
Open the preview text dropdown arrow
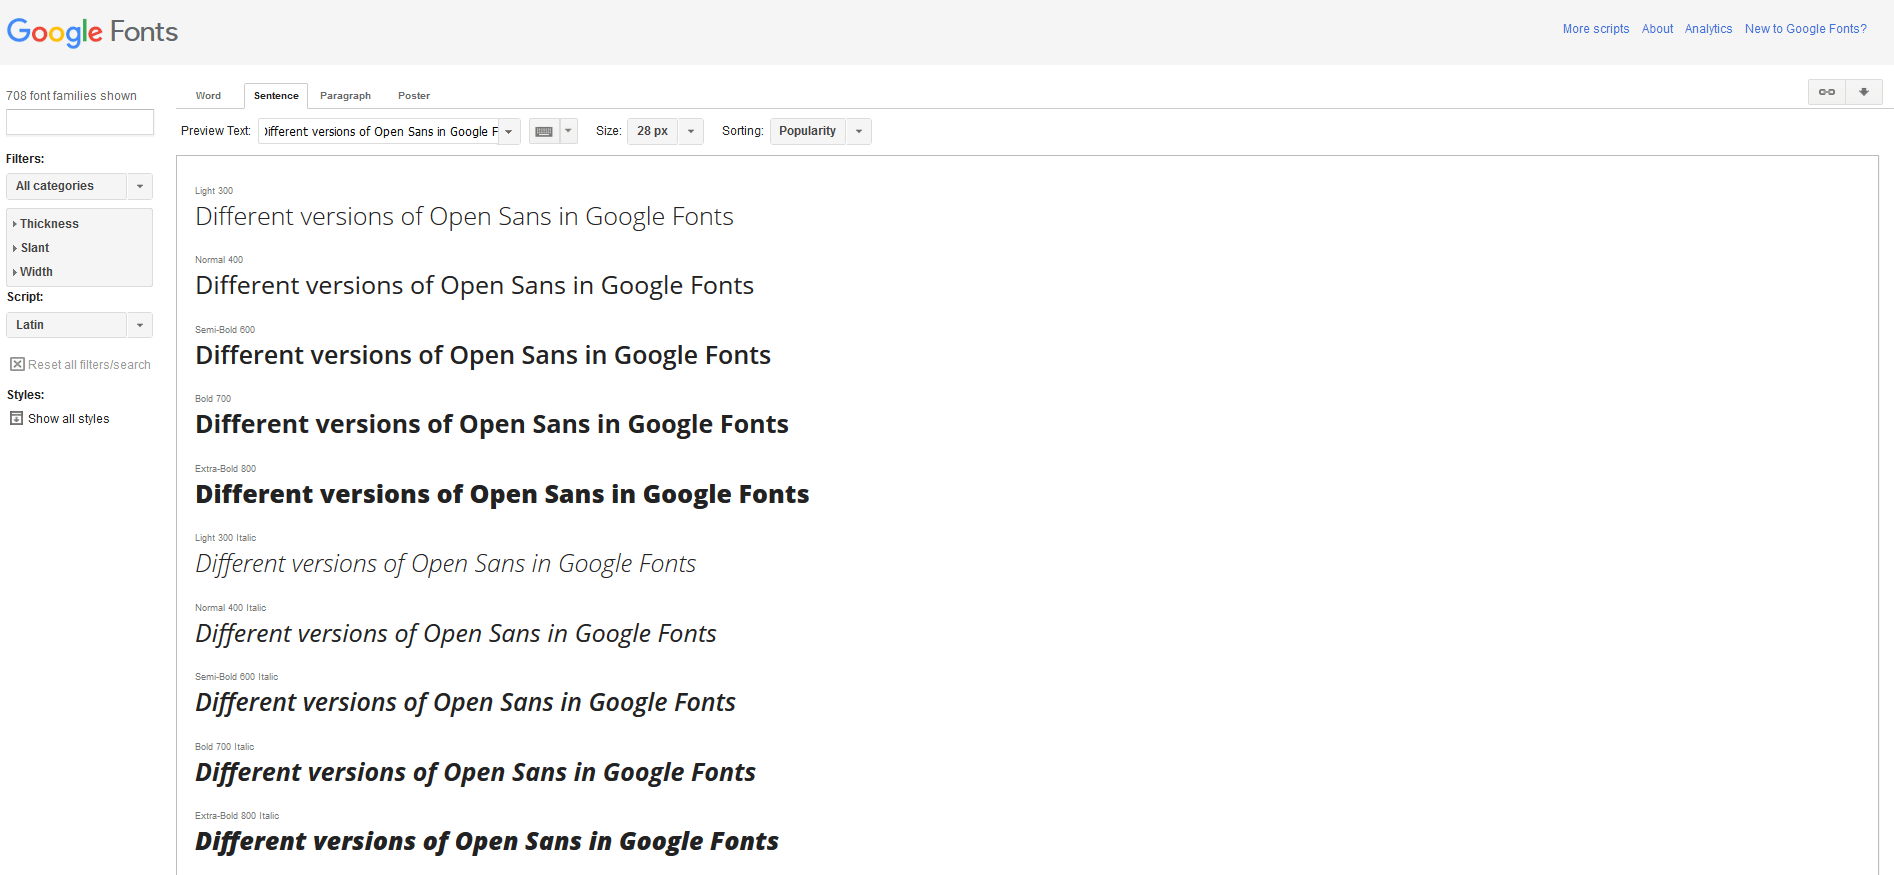pyautogui.click(x=509, y=131)
